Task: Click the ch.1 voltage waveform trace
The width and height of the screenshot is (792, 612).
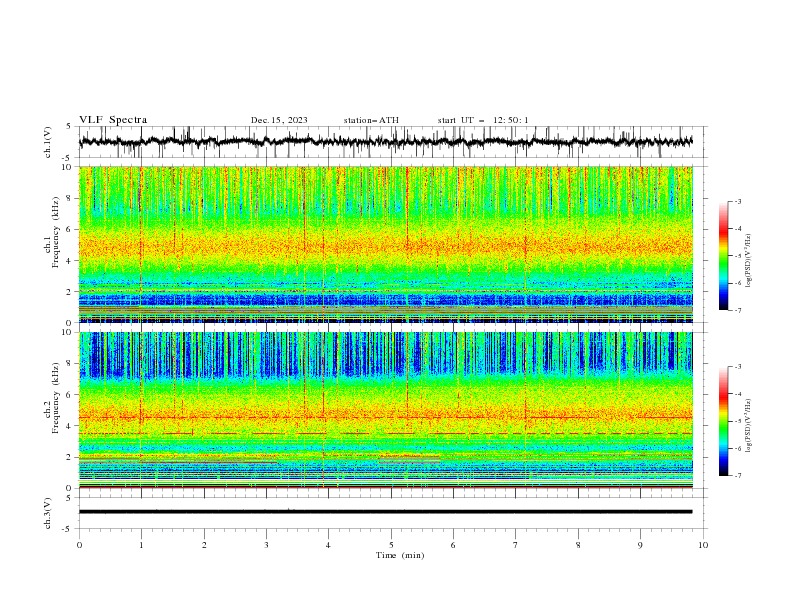Action: (x=385, y=142)
